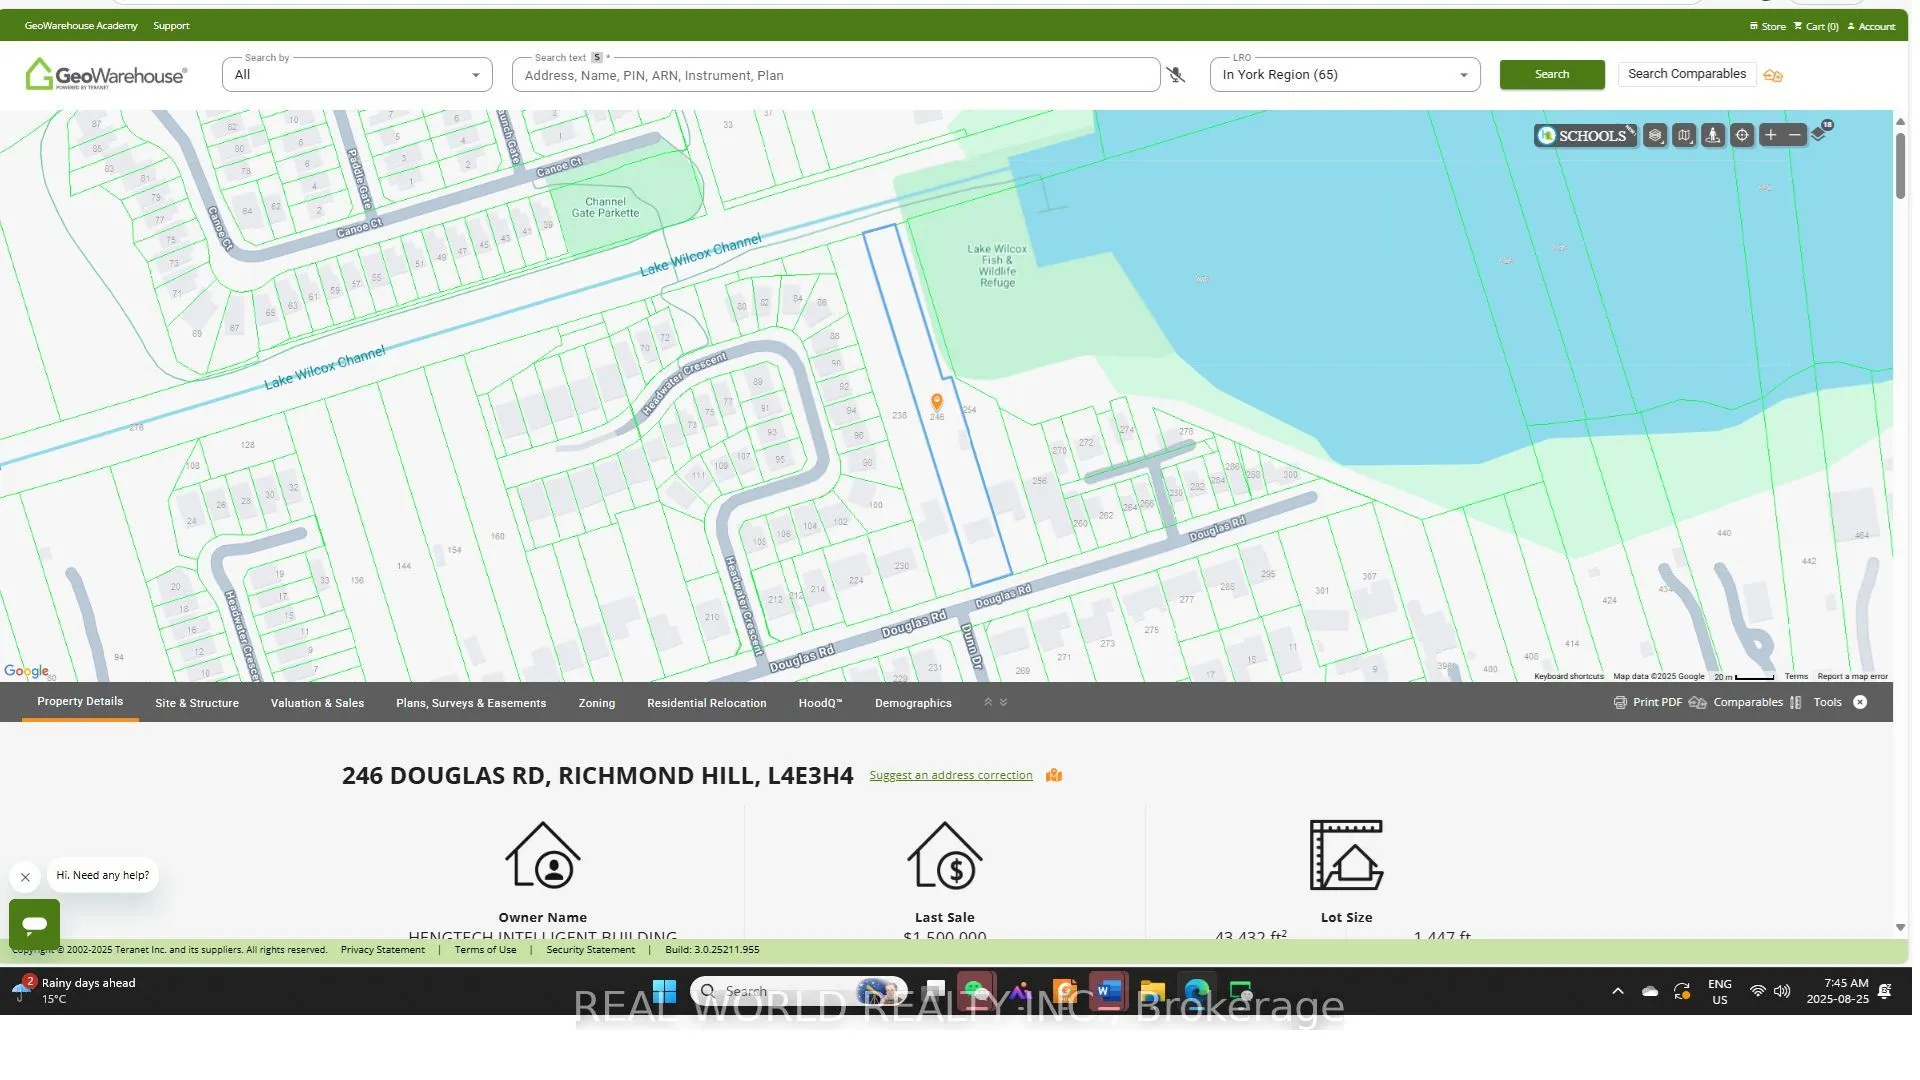The image size is (1920, 1080).
Task: Open Plans, Surveys & Easements tab
Action: [471, 703]
